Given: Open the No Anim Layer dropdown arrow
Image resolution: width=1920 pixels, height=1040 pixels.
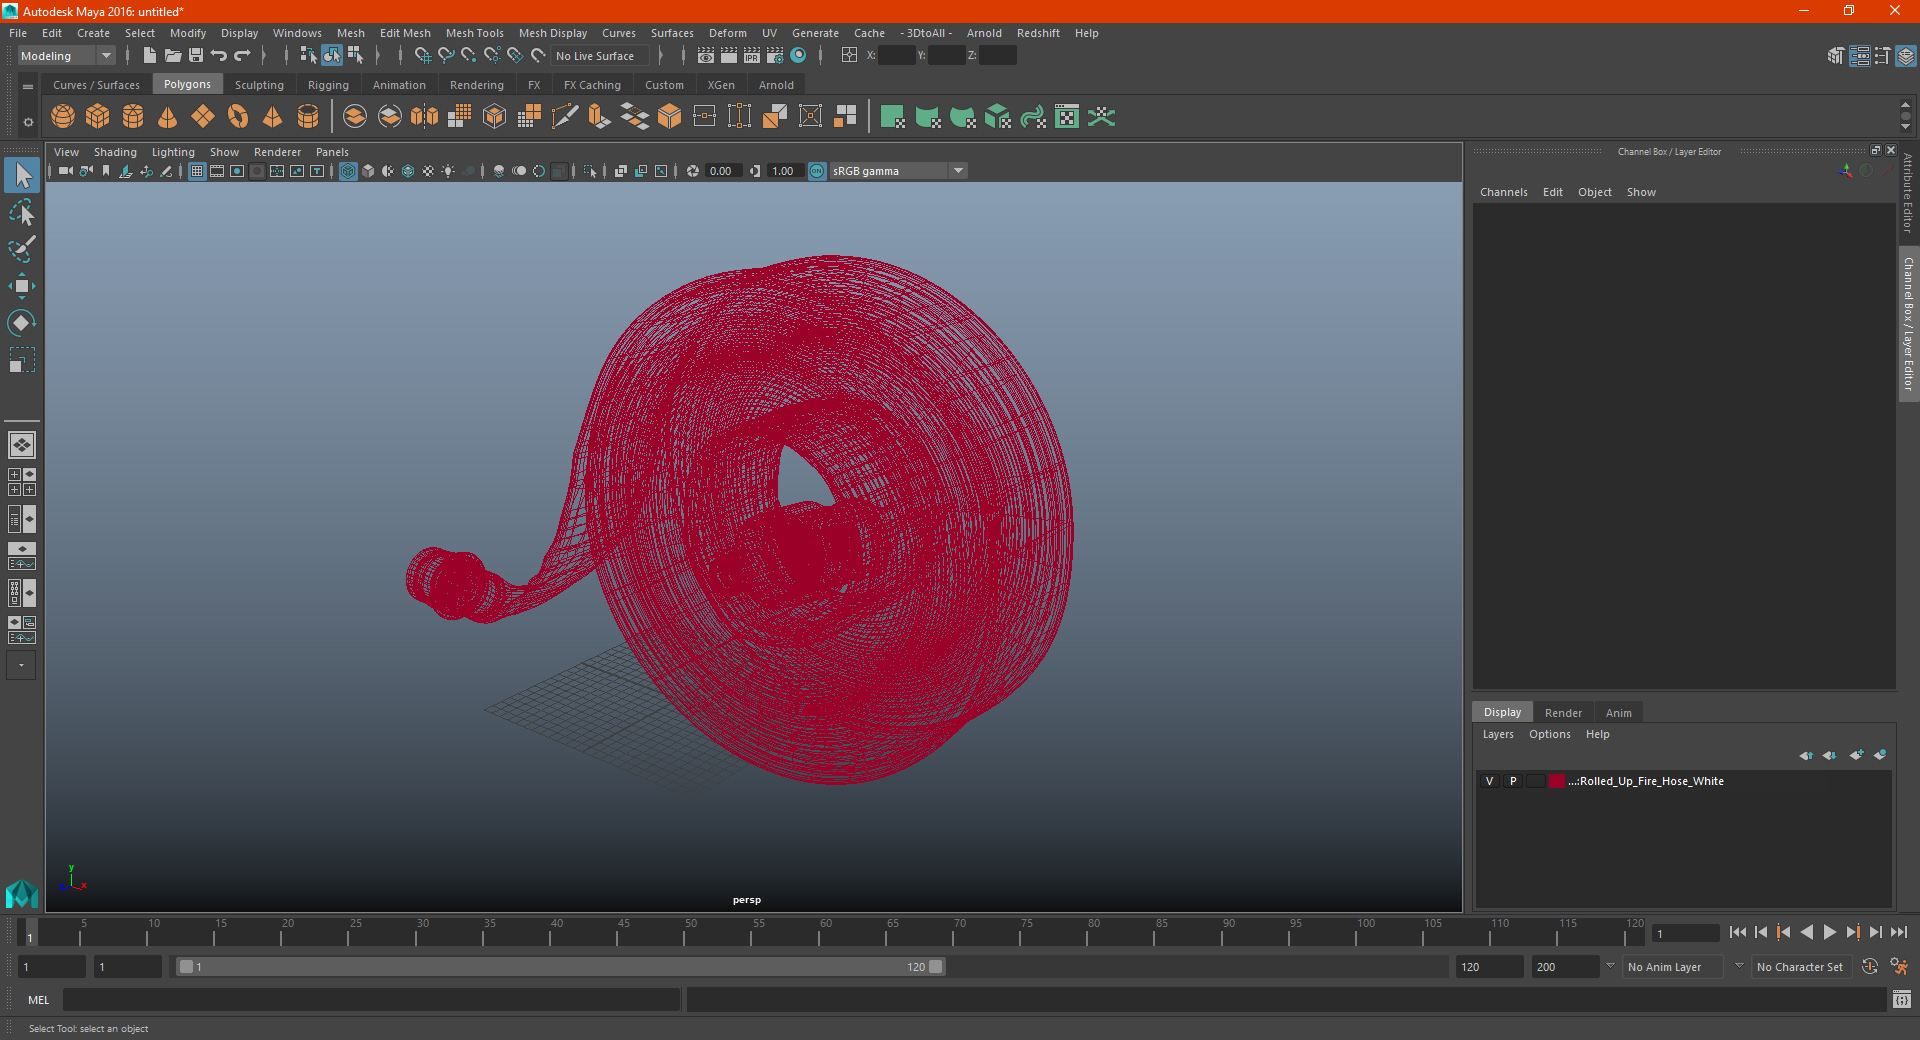Looking at the screenshot, I should click(1610, 966).
